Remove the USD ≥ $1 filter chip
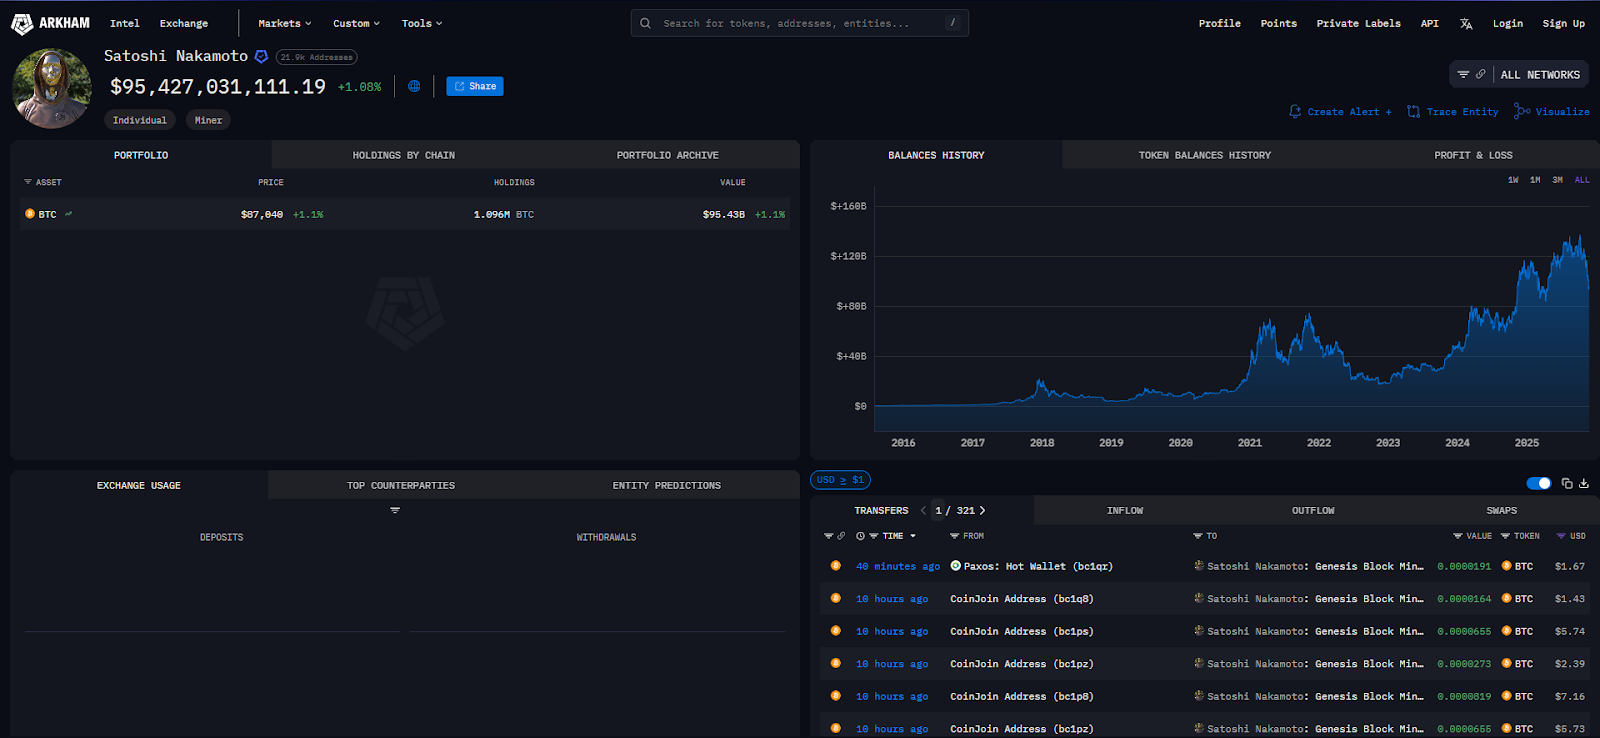The width and height of the screenshot is (1600, 738). coord(840,480)
